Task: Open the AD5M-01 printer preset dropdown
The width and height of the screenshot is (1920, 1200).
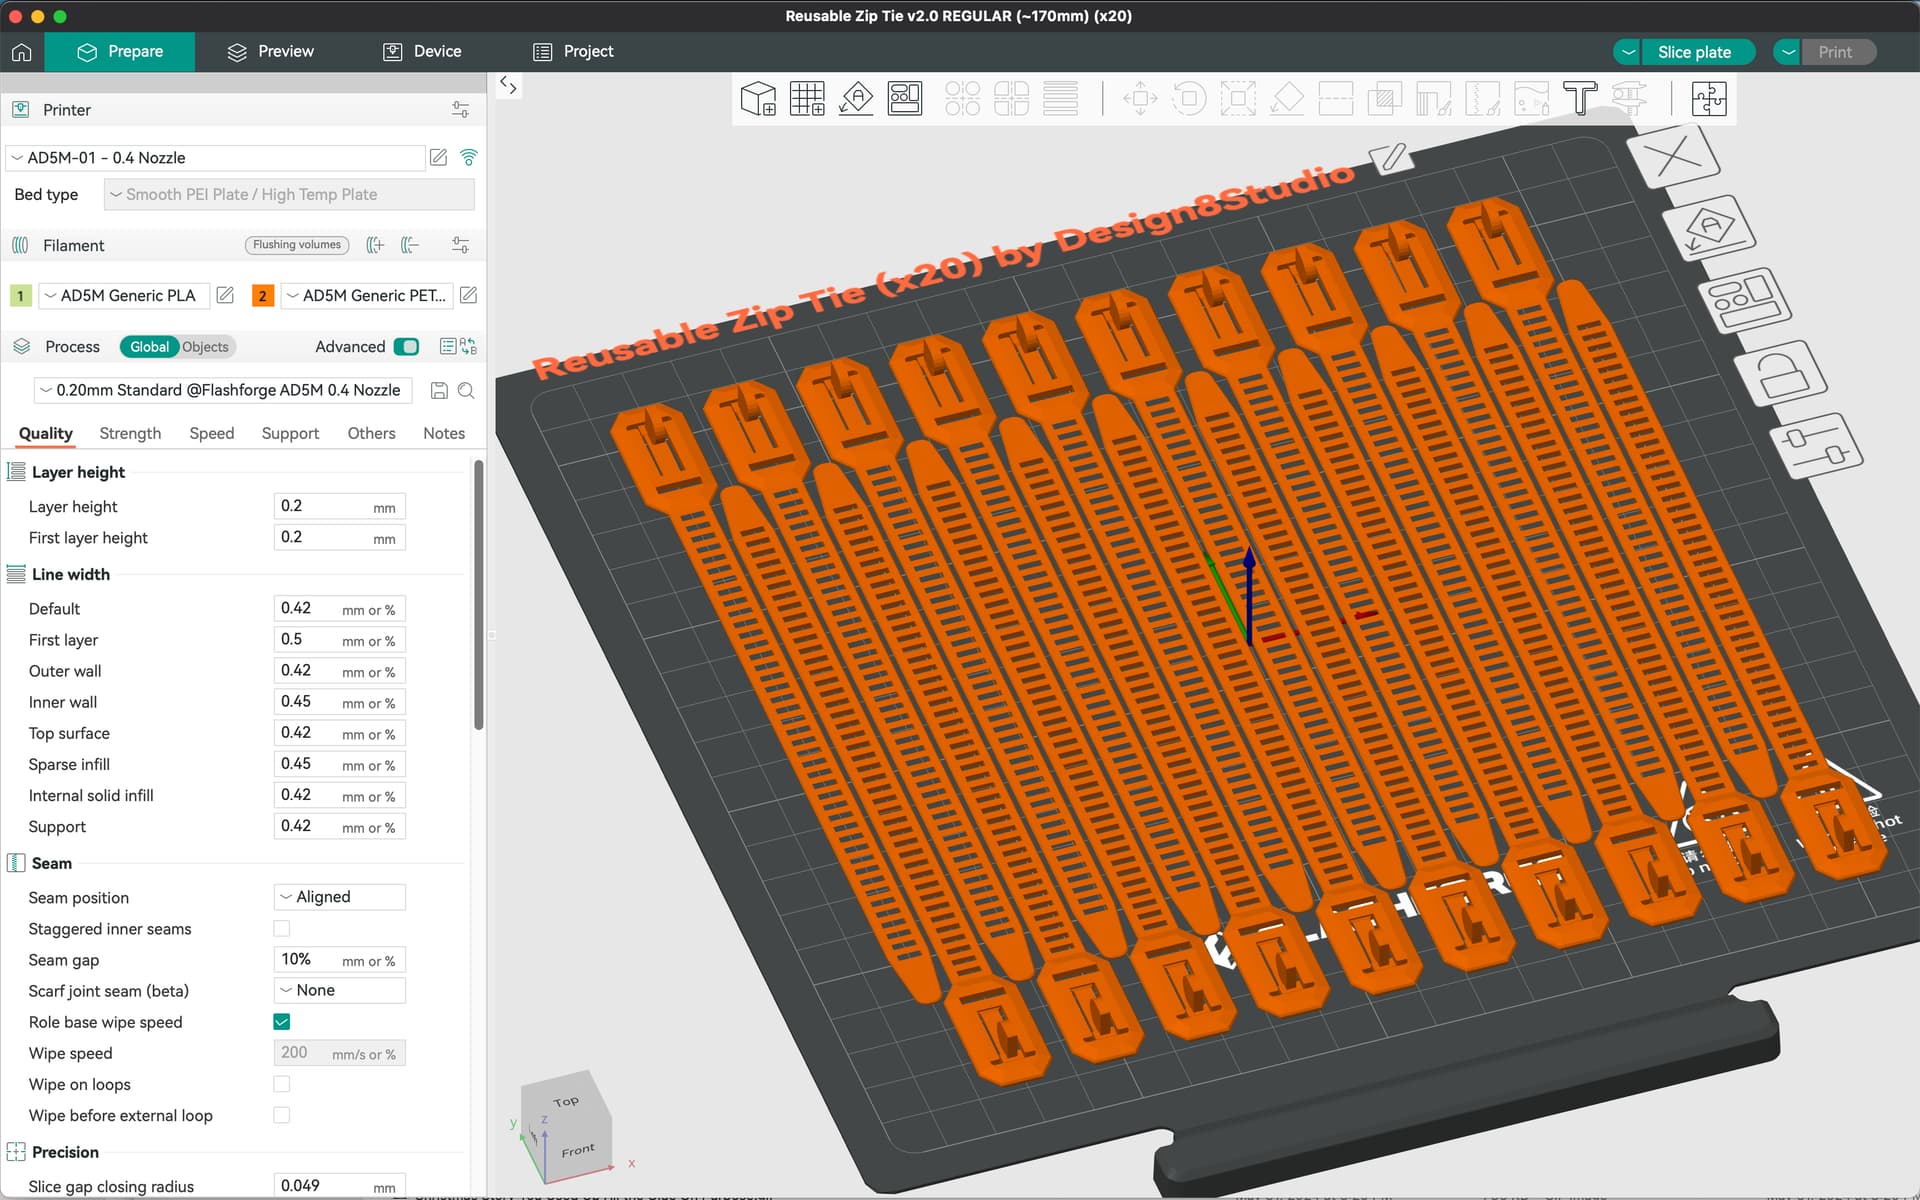Action: 216,158
